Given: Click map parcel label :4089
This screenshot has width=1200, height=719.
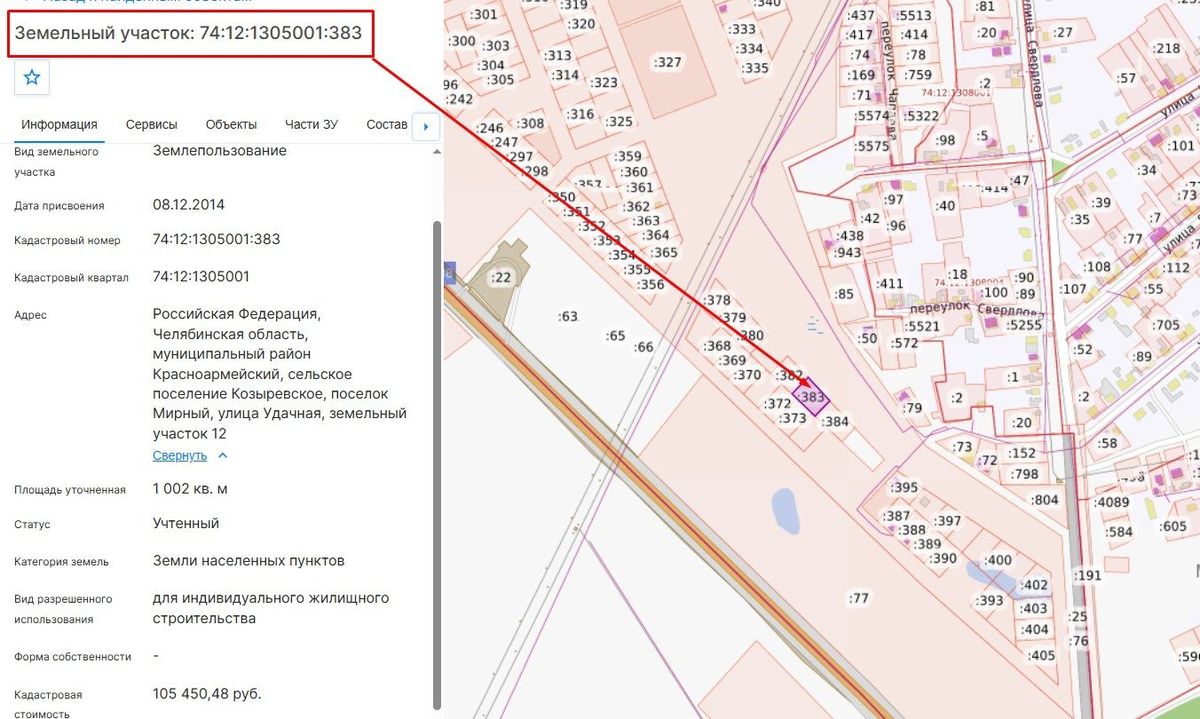Looking at the screenshot, I should pos(1111,502).
